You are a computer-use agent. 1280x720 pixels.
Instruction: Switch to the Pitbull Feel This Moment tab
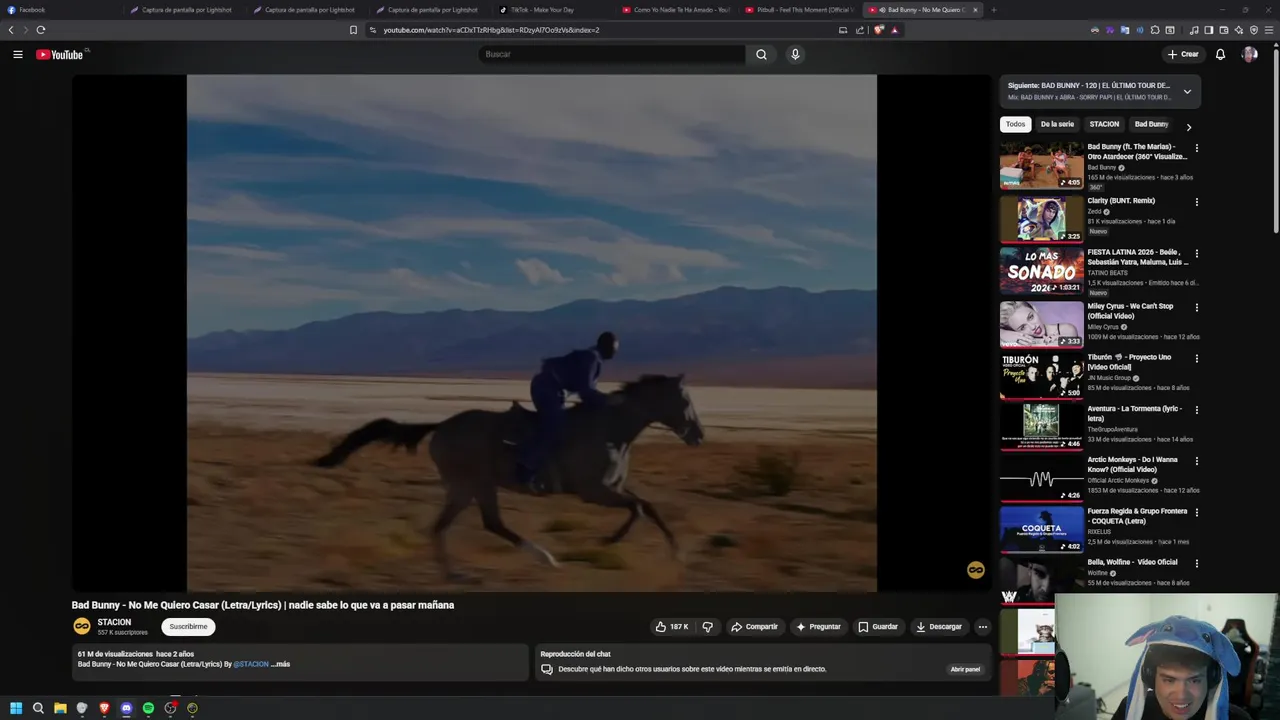798,10
